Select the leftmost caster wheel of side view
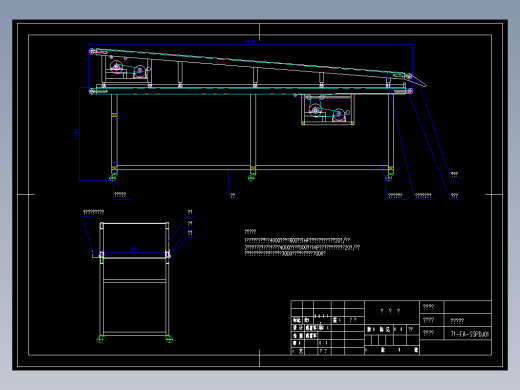 click(113, 178)
